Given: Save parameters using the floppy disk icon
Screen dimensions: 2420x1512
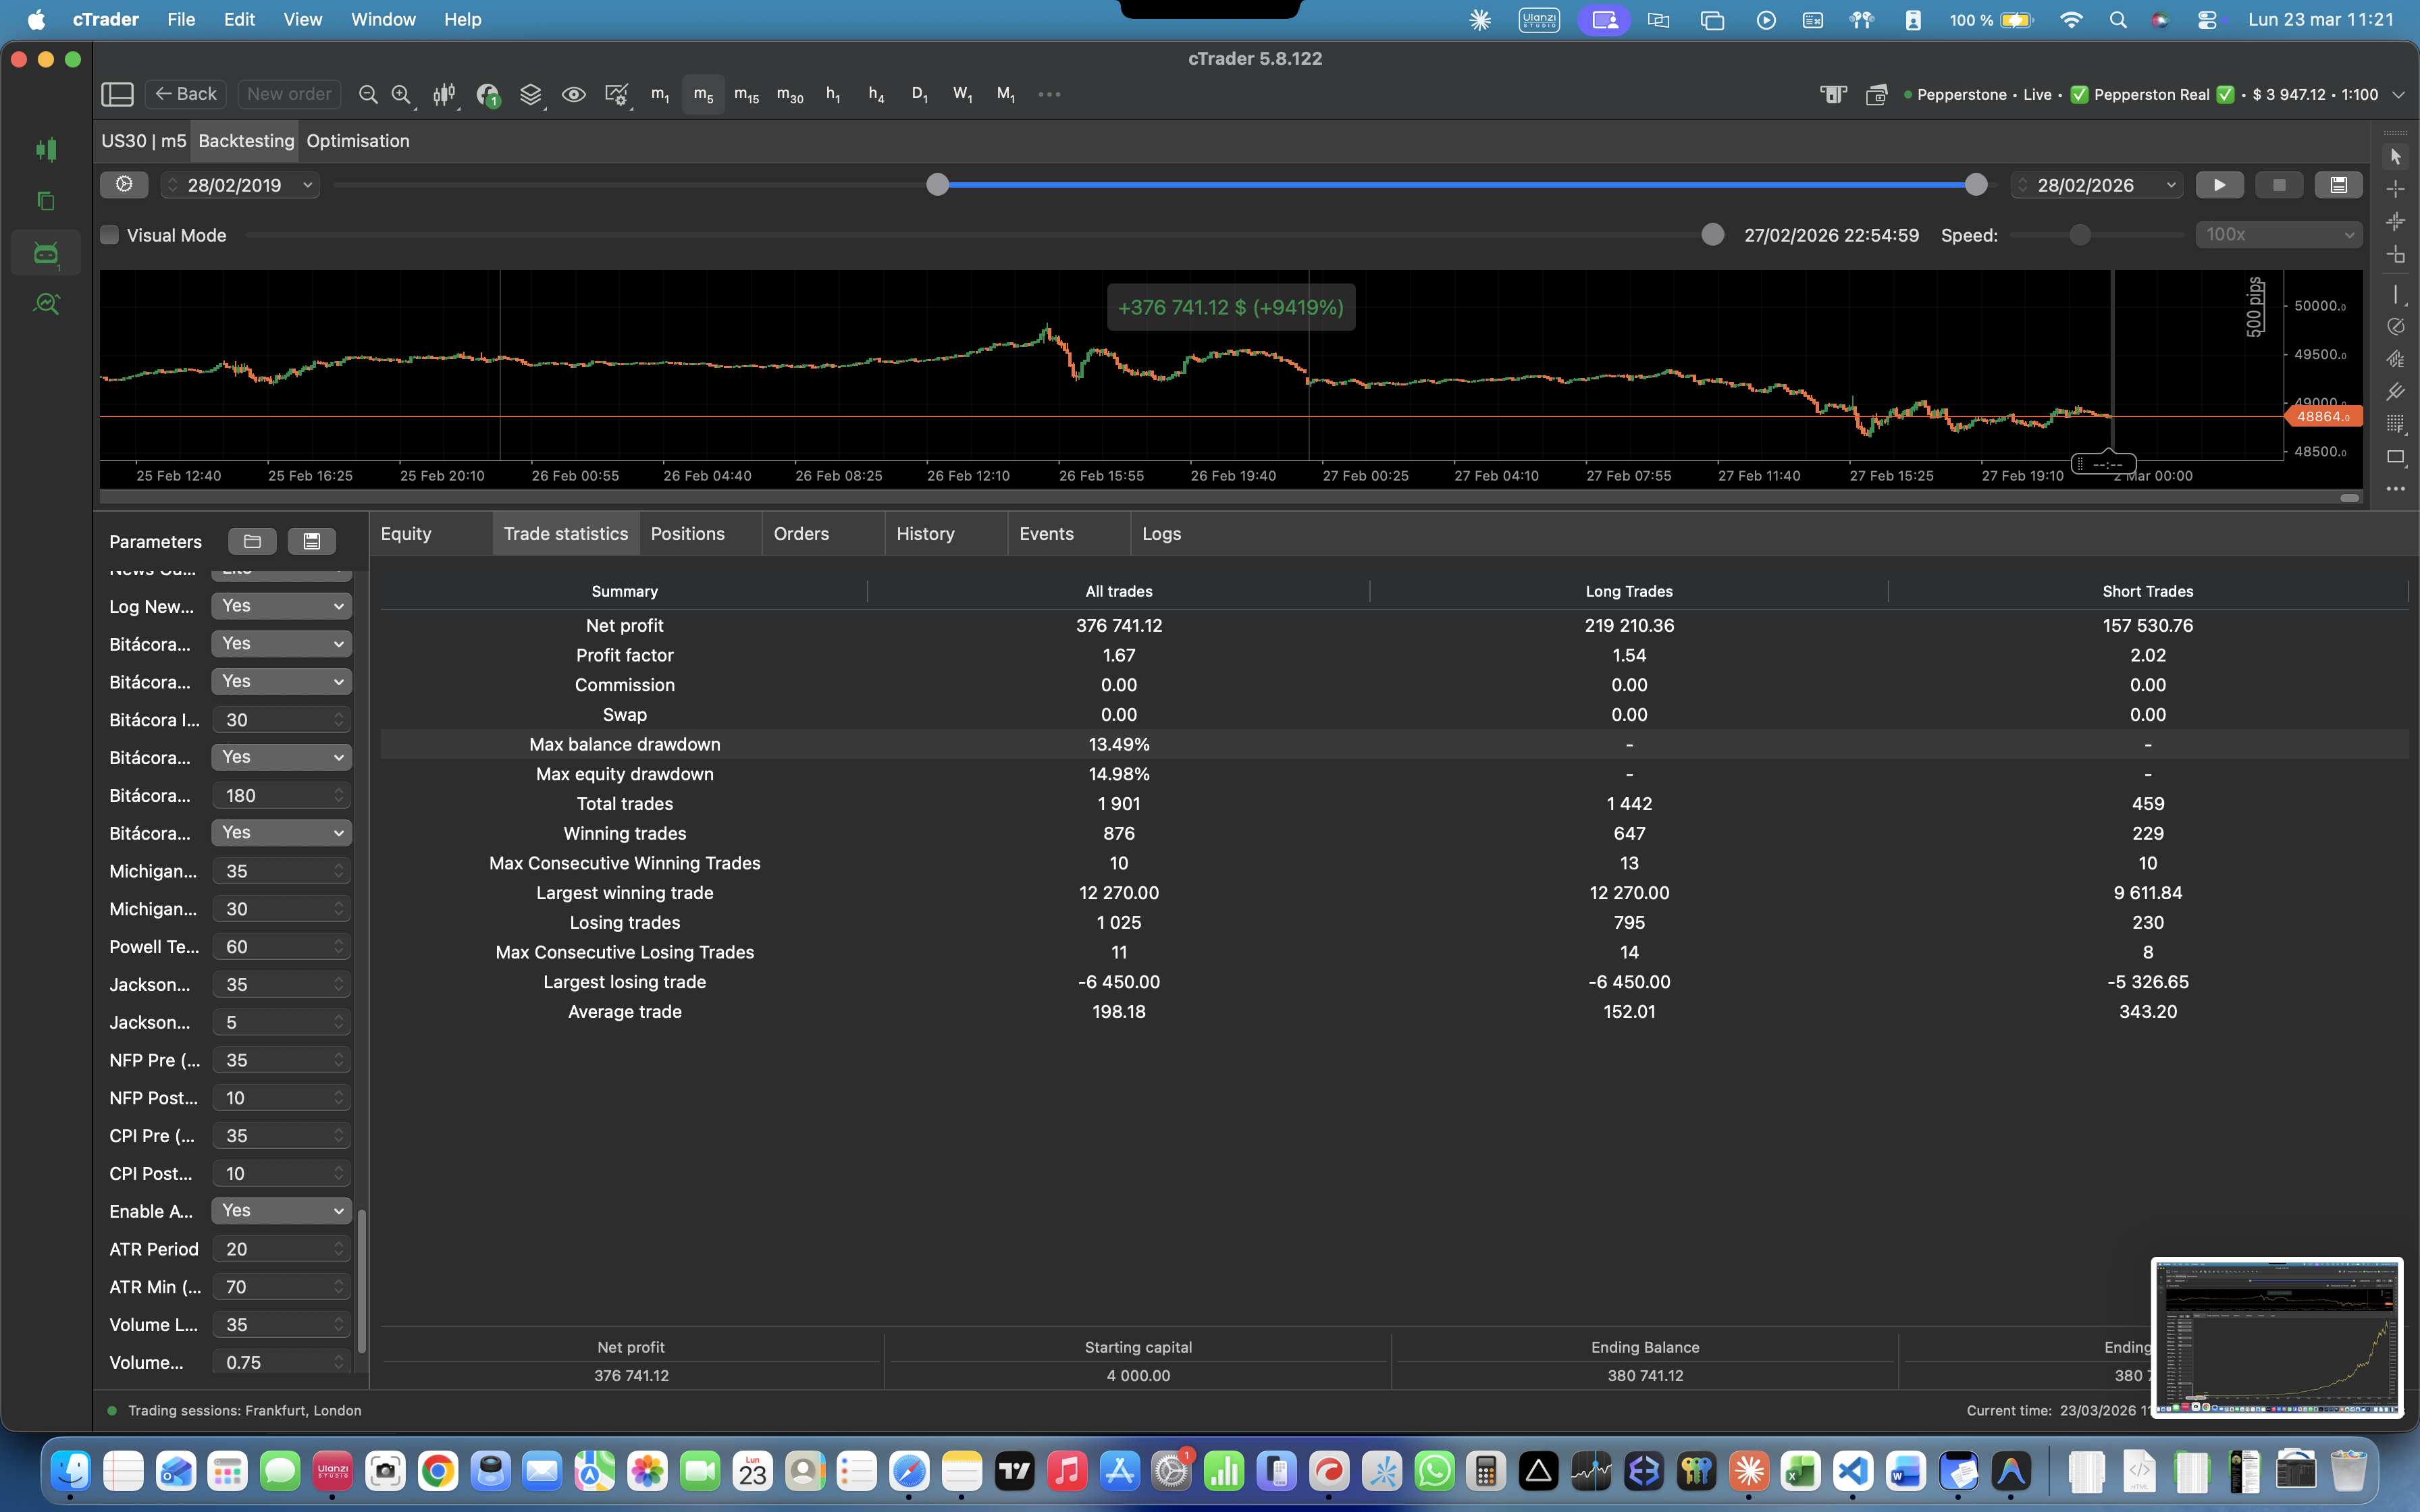Looking at the screenshot, I should [311, 541].
